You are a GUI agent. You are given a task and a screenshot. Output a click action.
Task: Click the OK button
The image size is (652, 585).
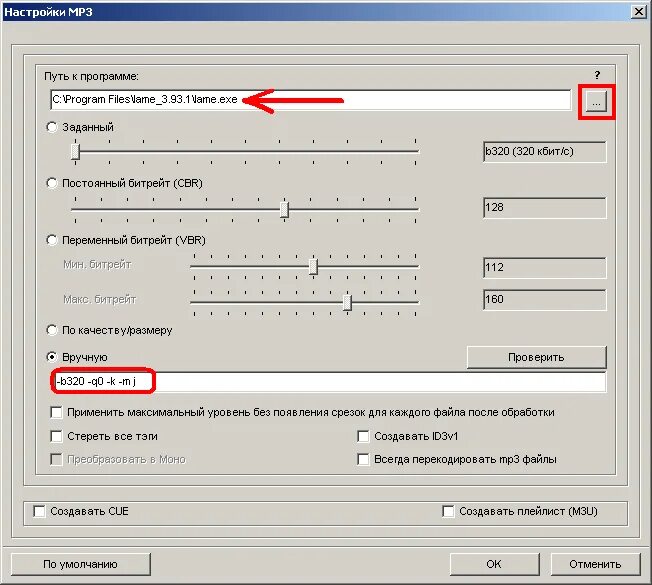tap(494, 564)
